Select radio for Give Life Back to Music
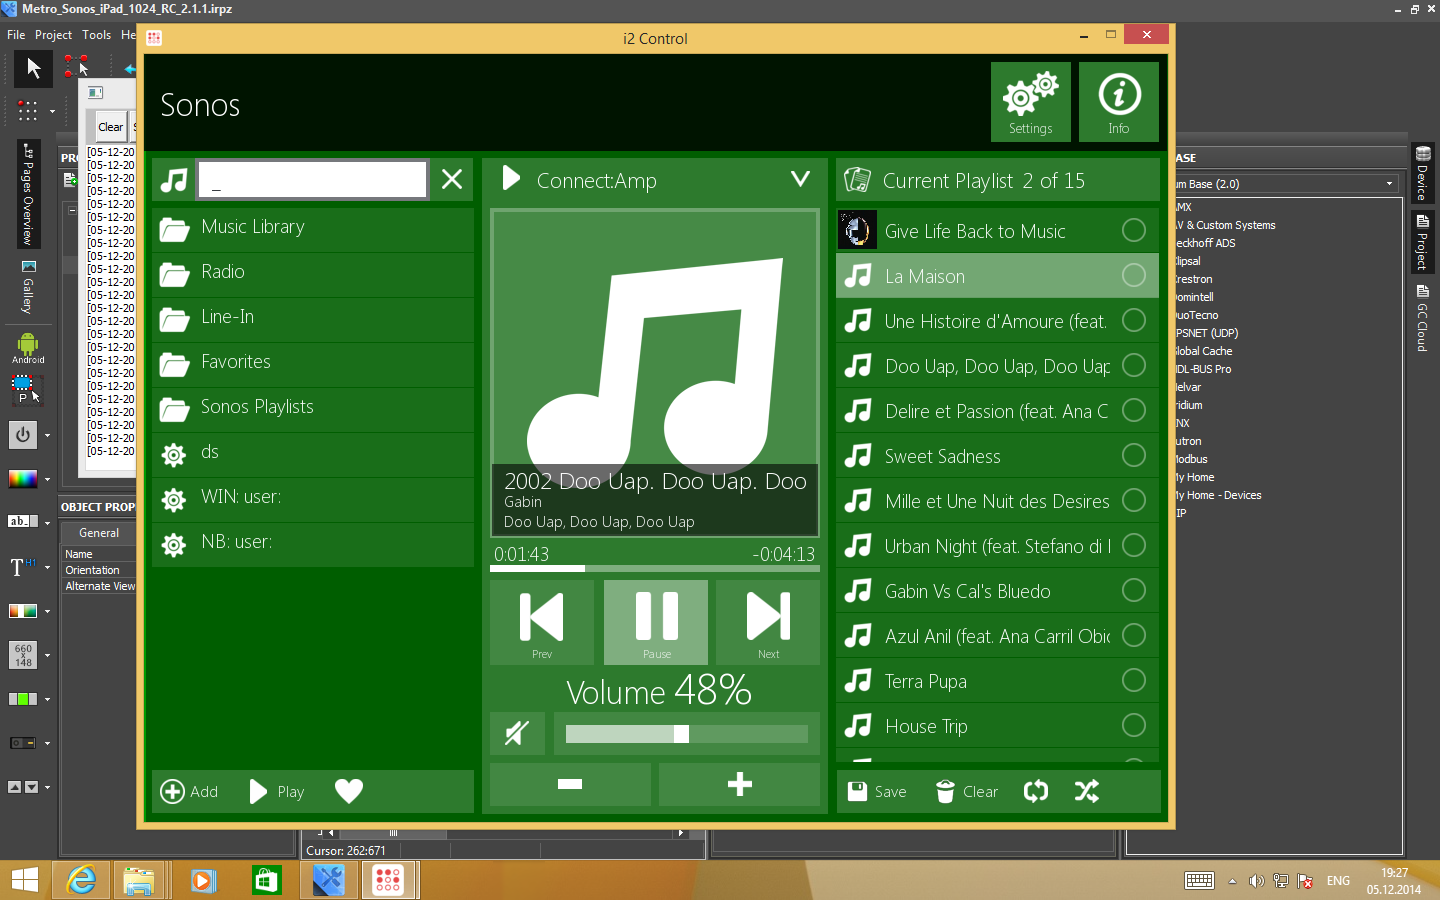The height and width of the screenshot is (900, 1440). [x=1134, y=230]
